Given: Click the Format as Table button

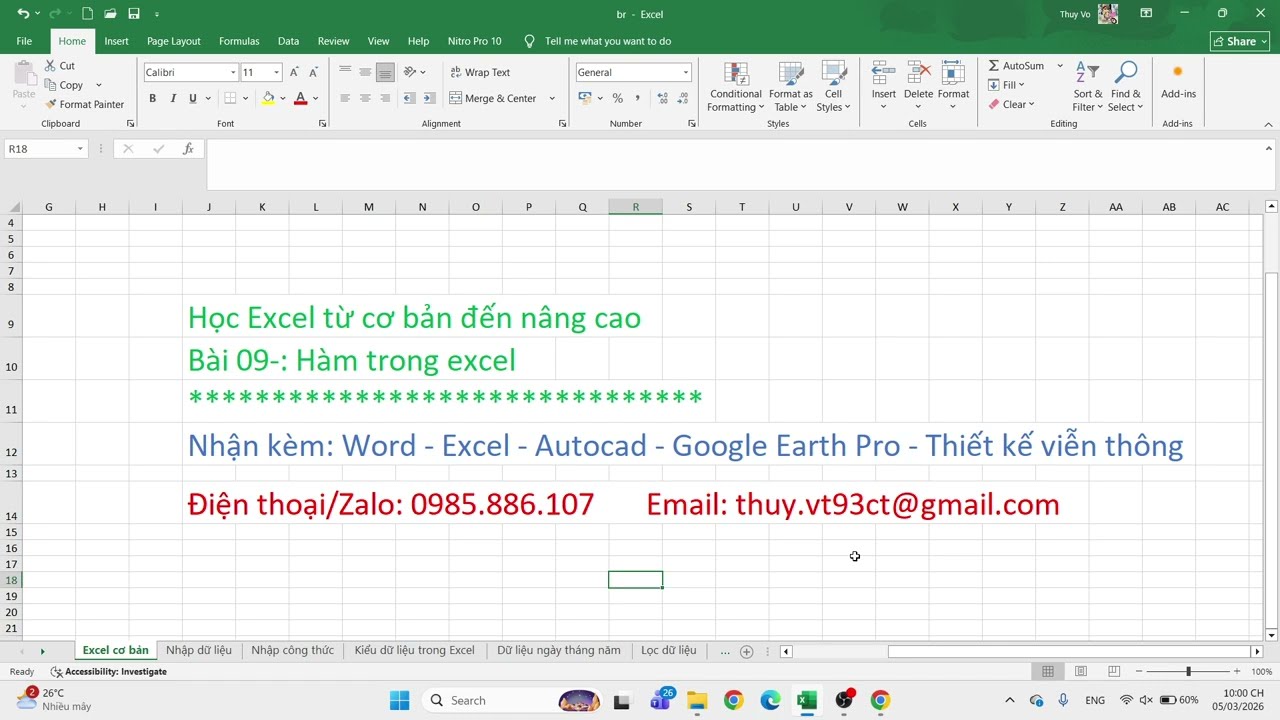Looking at the screenshot, I should 791,86.
